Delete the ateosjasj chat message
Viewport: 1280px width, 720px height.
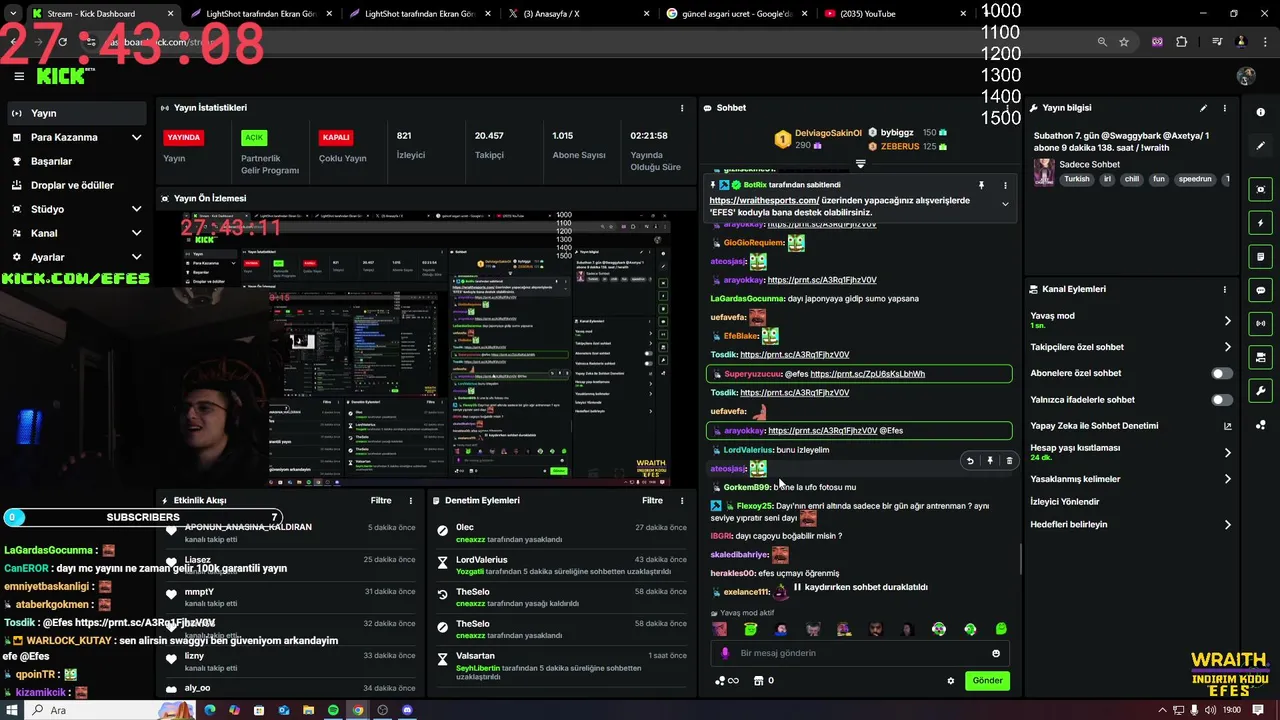(1009, 461)
